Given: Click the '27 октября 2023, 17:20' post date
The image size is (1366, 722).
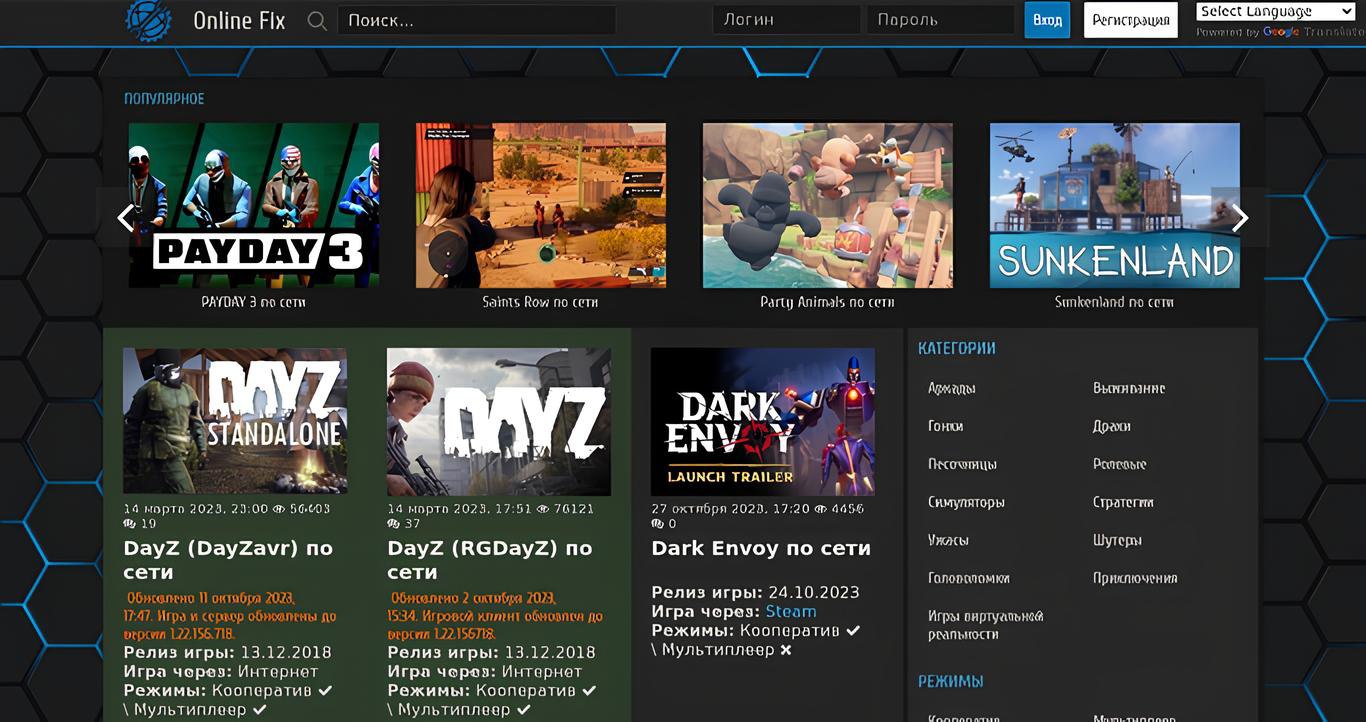Looking at the screenshot, I should (729, 509).
